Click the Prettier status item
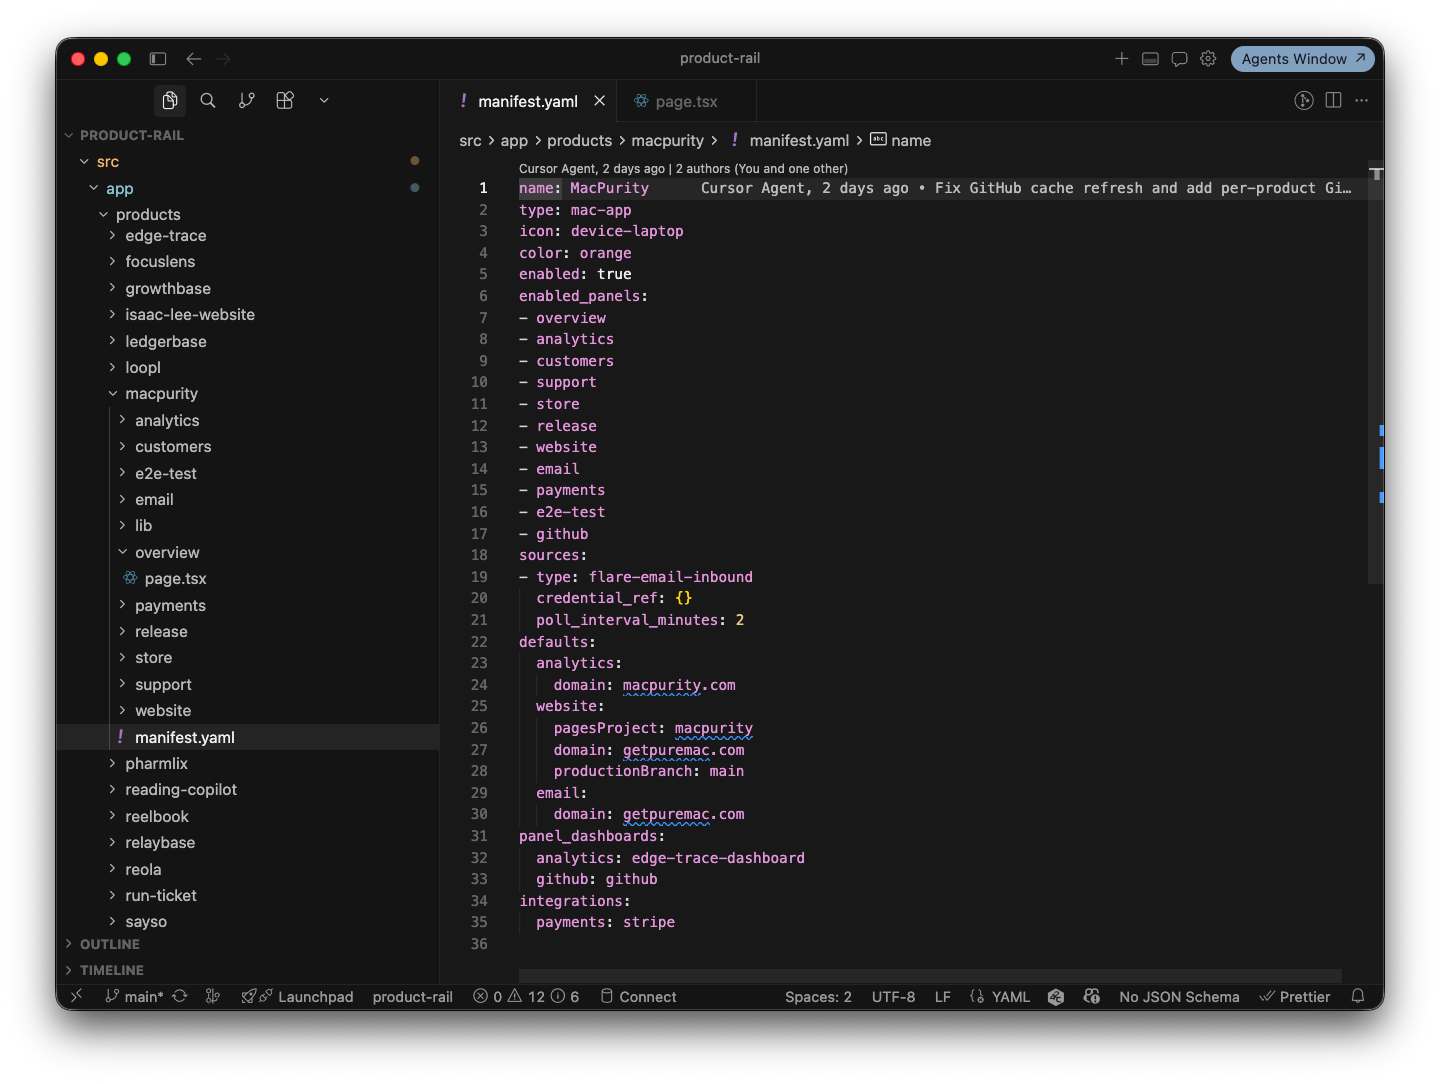Viewport: 1440px width, 1084px height. (1295, 997)
